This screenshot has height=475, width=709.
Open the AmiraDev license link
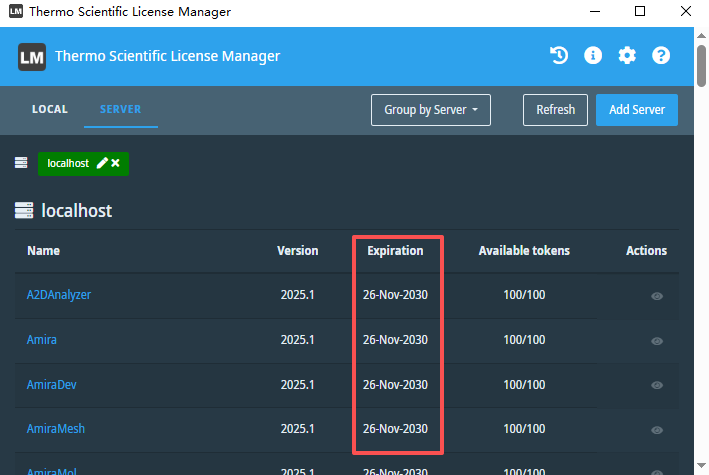[52, 385]
